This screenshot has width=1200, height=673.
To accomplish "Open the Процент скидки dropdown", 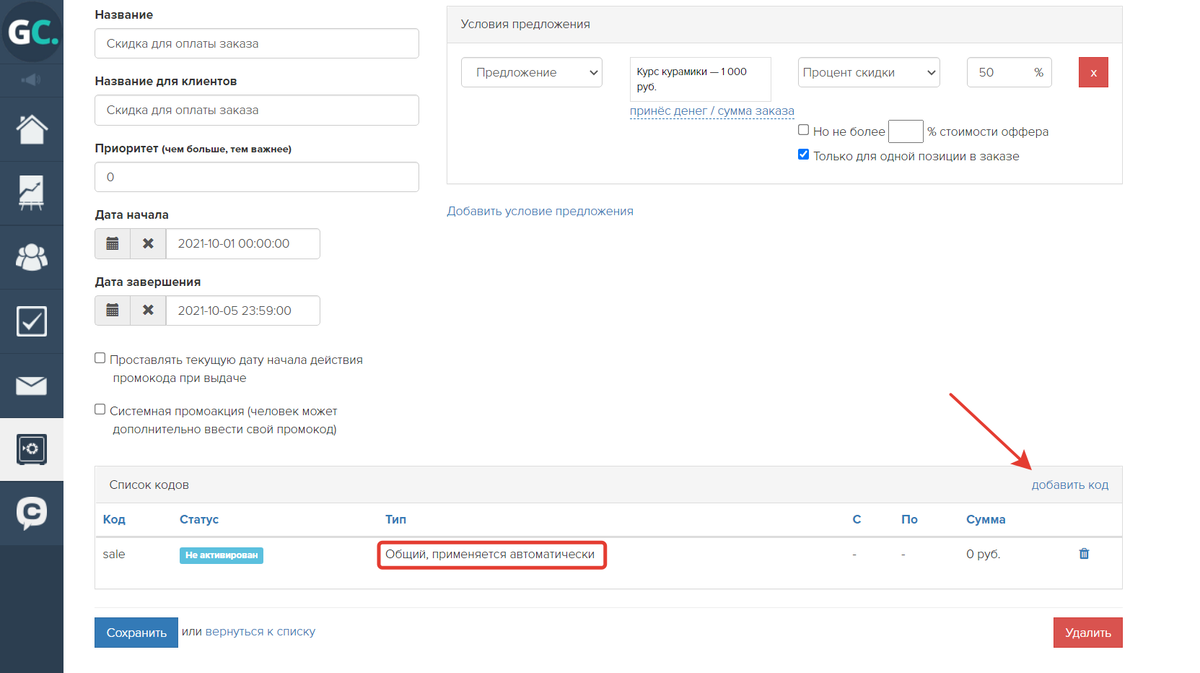I will pos(869,72).
